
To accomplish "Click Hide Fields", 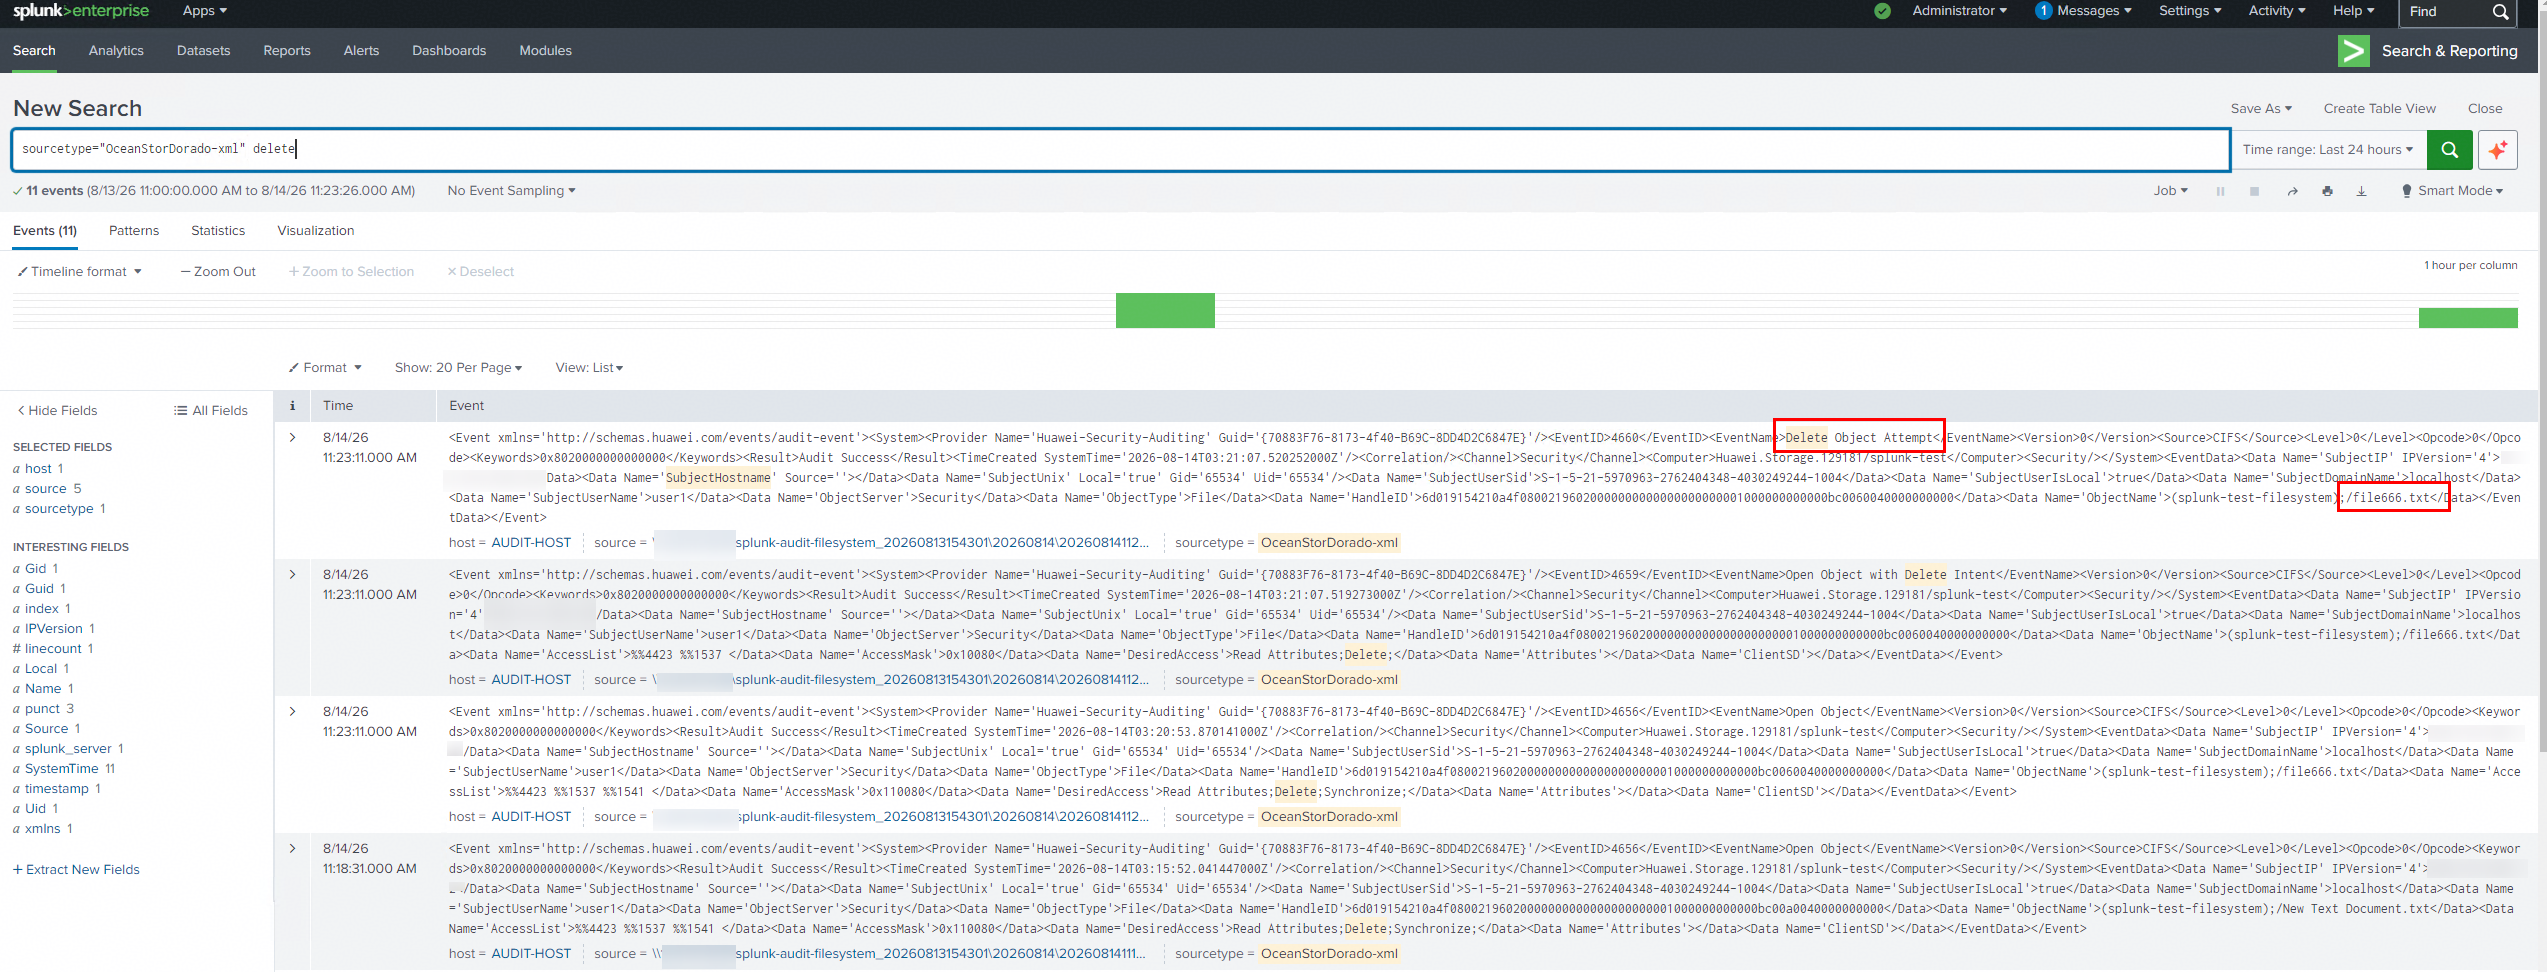I will (x=57, y=411).
